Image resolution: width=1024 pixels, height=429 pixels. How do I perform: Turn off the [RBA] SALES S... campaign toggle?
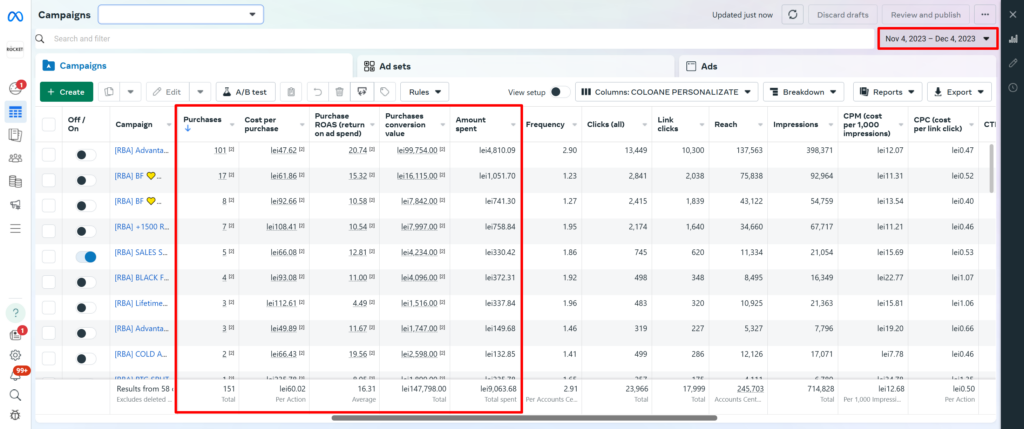[86, 257]
